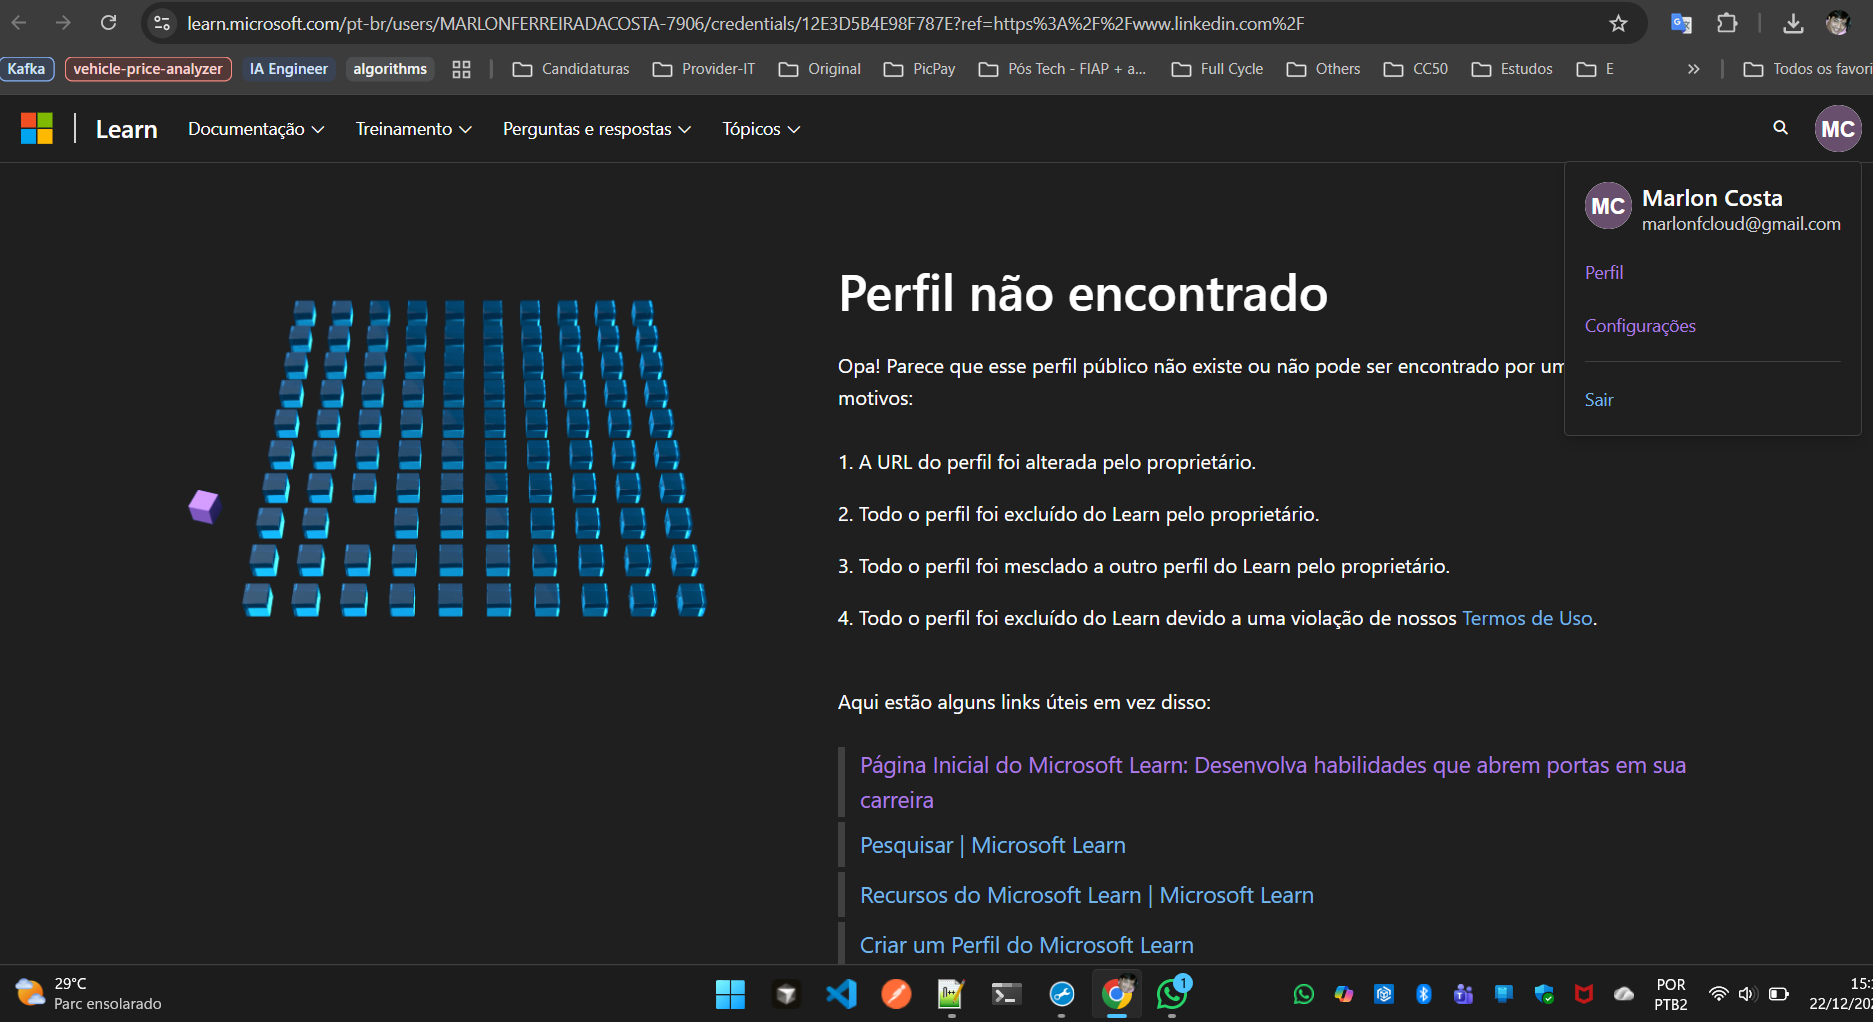Image resolution: width=1873 pixels, height=1022 pixels.
Task: Open the volume speaker tray icon
Action: pyautogui.click(x=1747, y=994)
